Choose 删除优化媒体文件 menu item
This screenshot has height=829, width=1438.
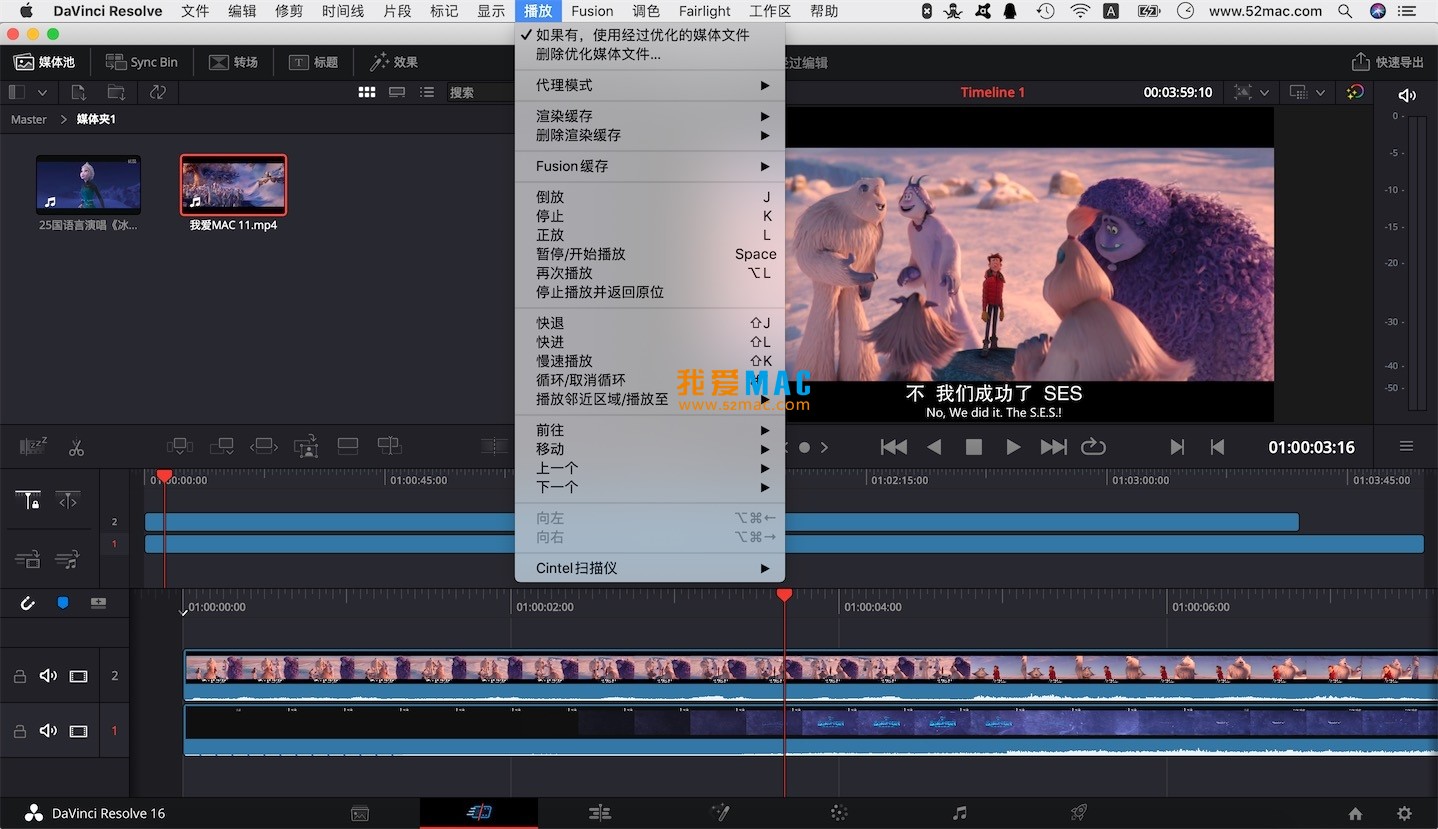coord(650,54)
